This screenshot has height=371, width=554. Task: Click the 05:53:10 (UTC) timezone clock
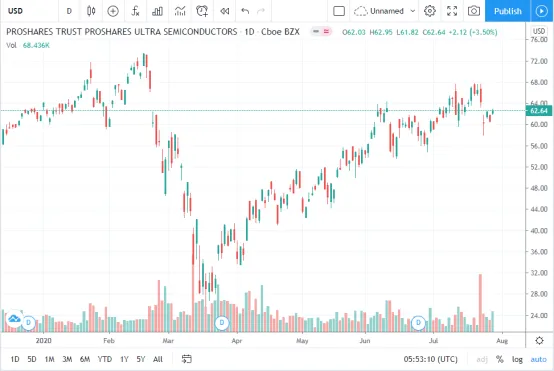tap(430, 359)
